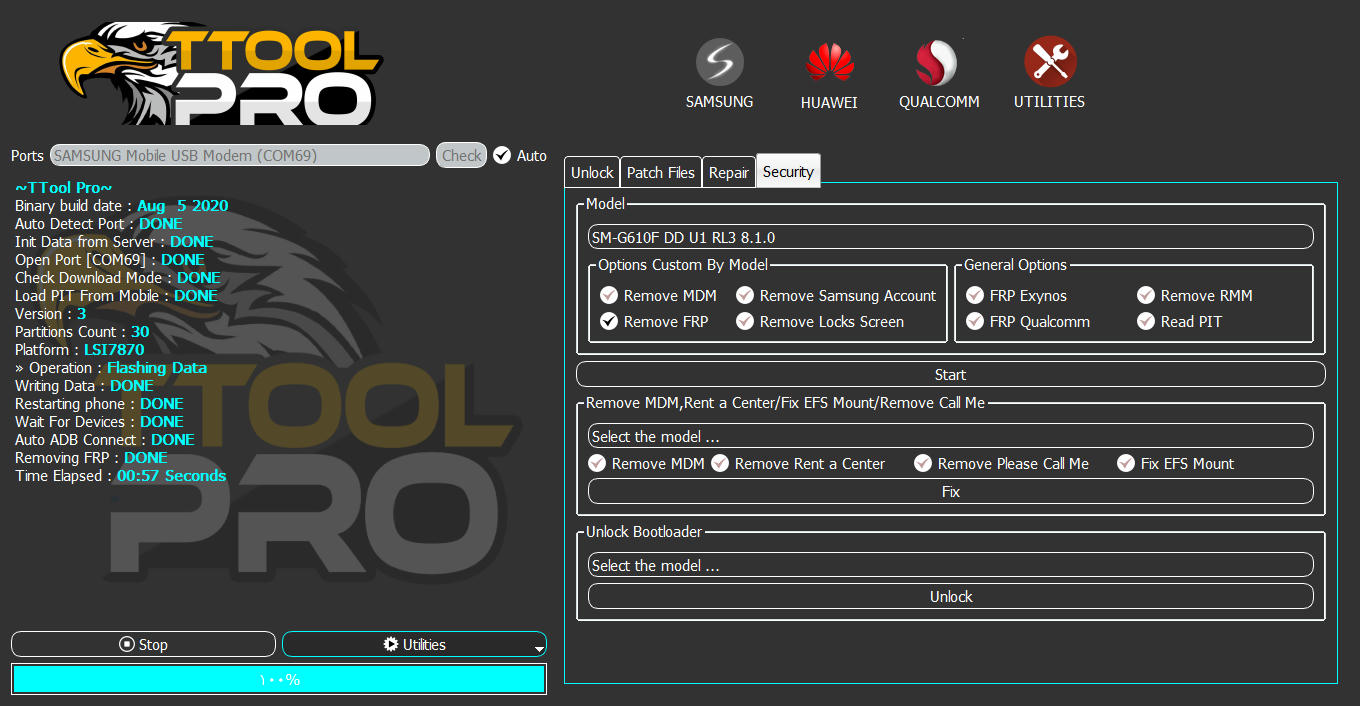Toggle the Fix EFS Mount checkbox
The width and height of the screenshot is (1360, 706).
(x=1125, y=463)
